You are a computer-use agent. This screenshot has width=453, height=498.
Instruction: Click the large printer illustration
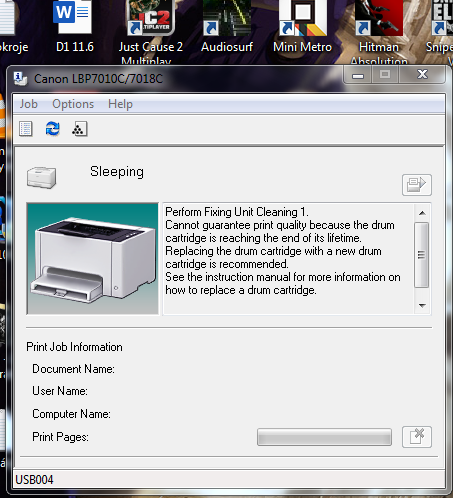pos(93,259)
